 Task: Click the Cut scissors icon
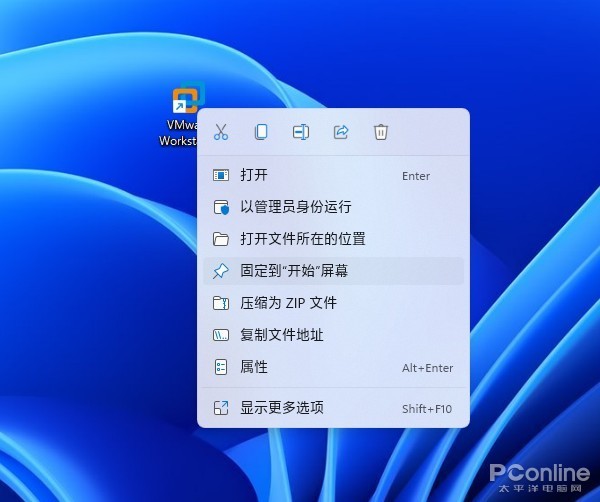click(x=221, y=132)
